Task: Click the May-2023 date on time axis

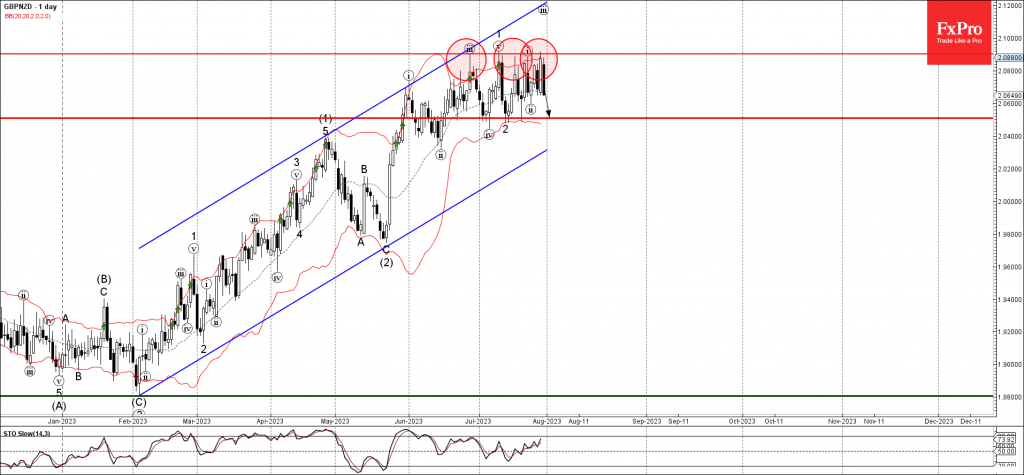Action: point(336,422)
